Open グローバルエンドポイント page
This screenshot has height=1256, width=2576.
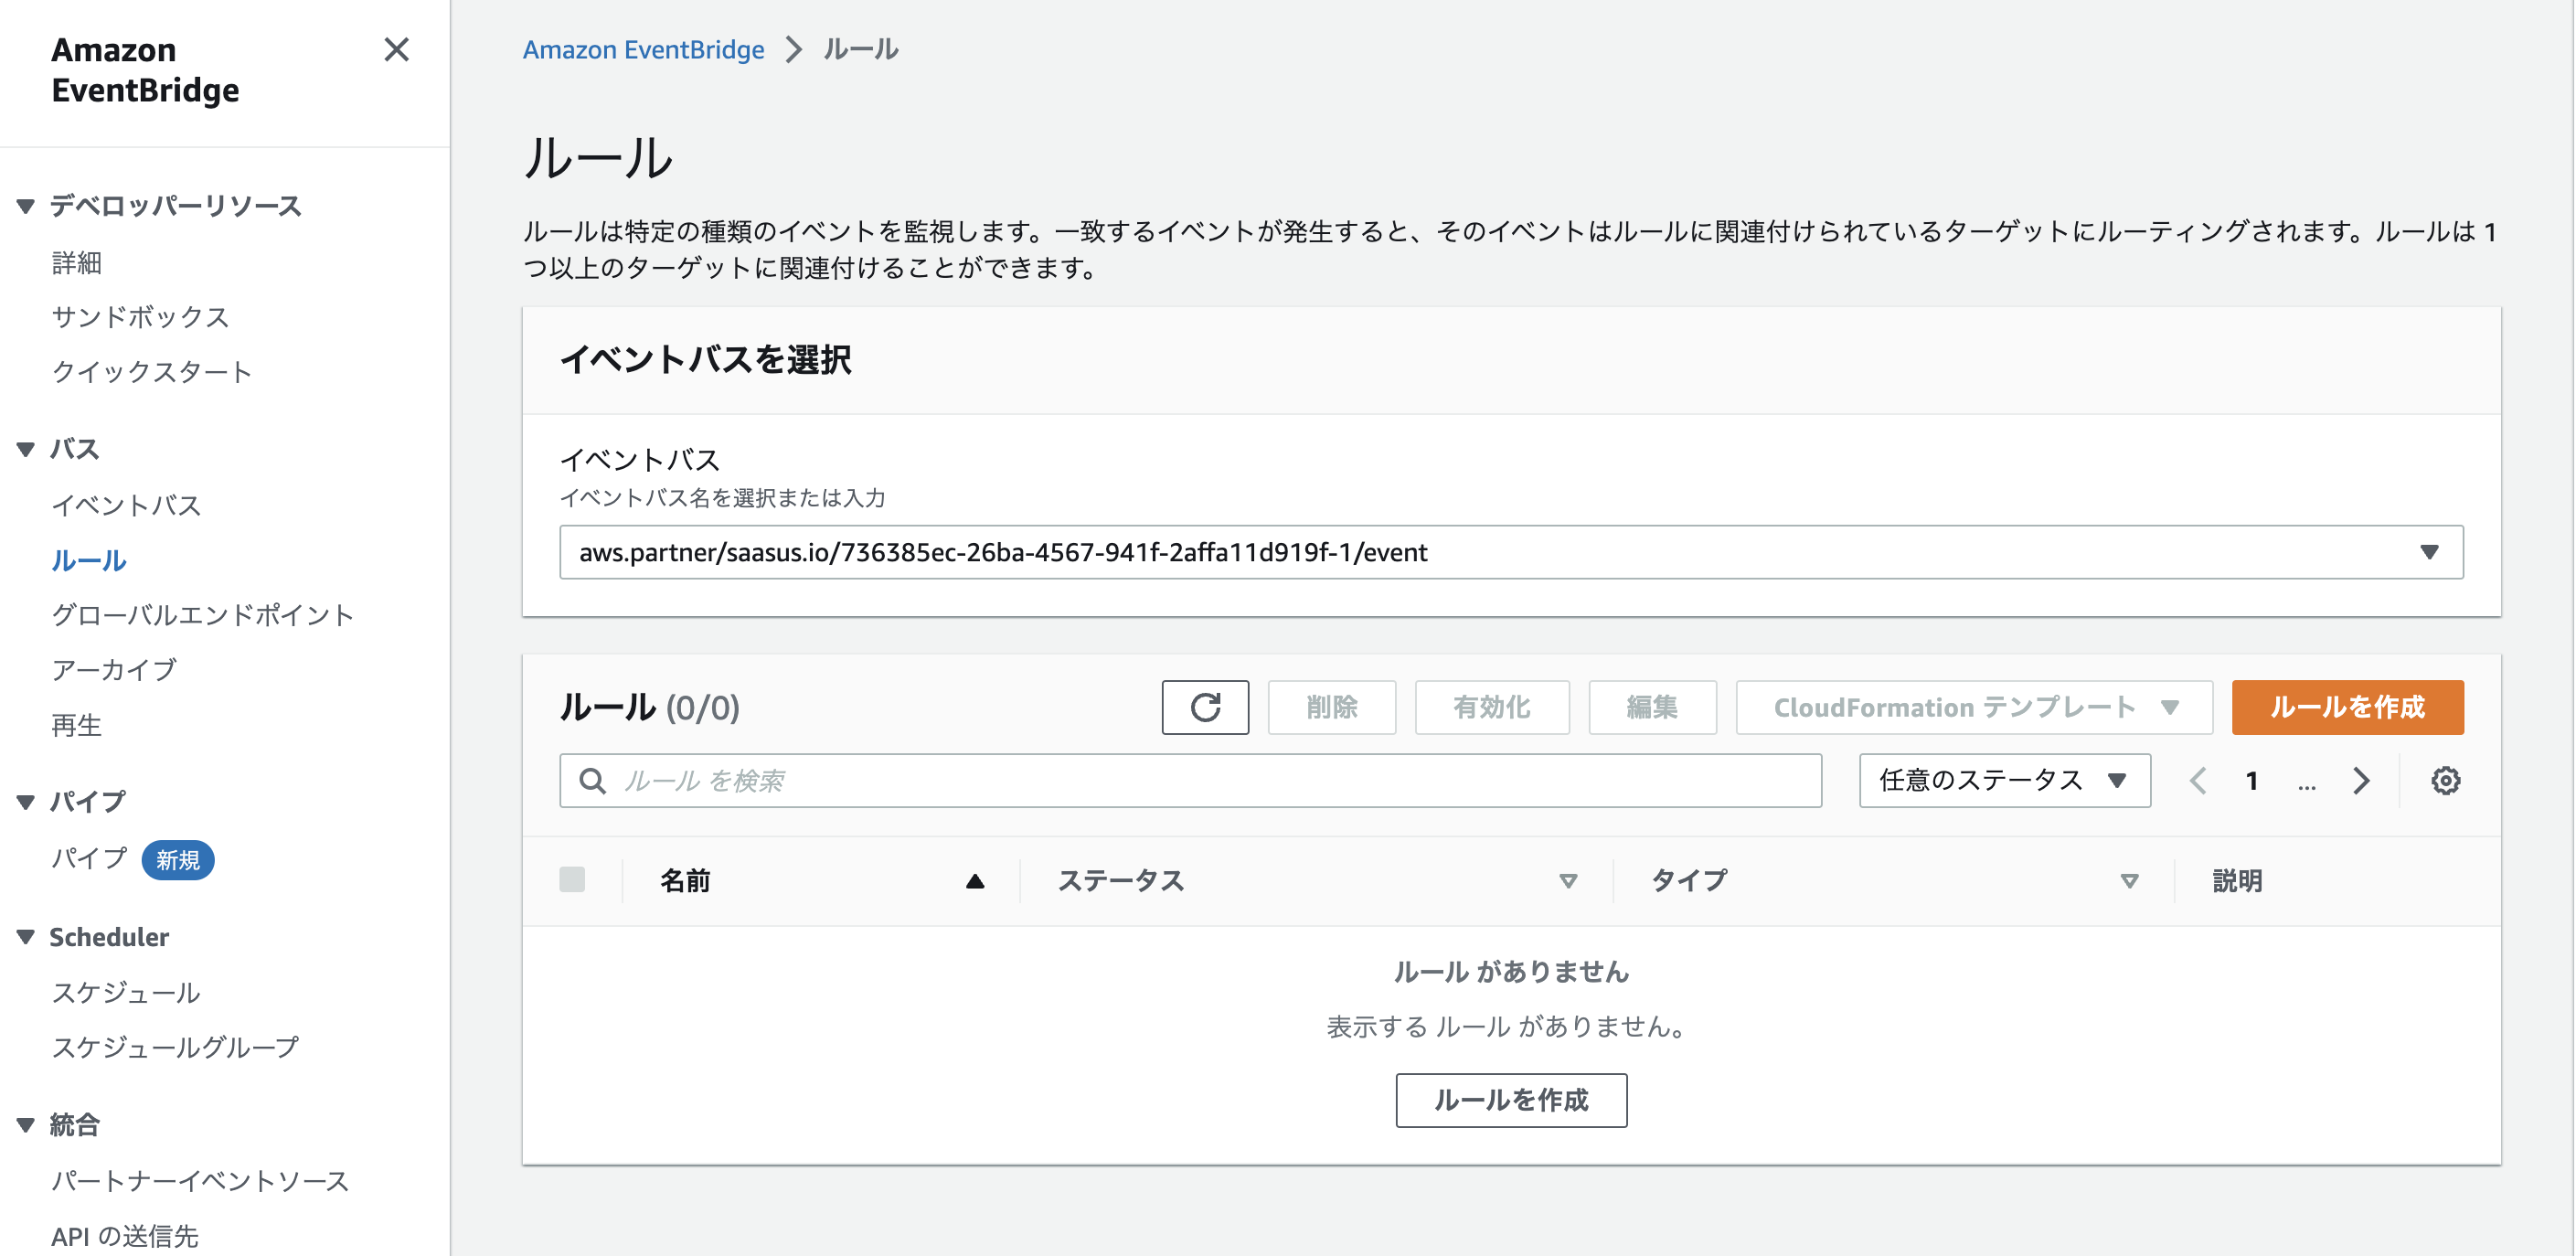(x=202, y=614)
